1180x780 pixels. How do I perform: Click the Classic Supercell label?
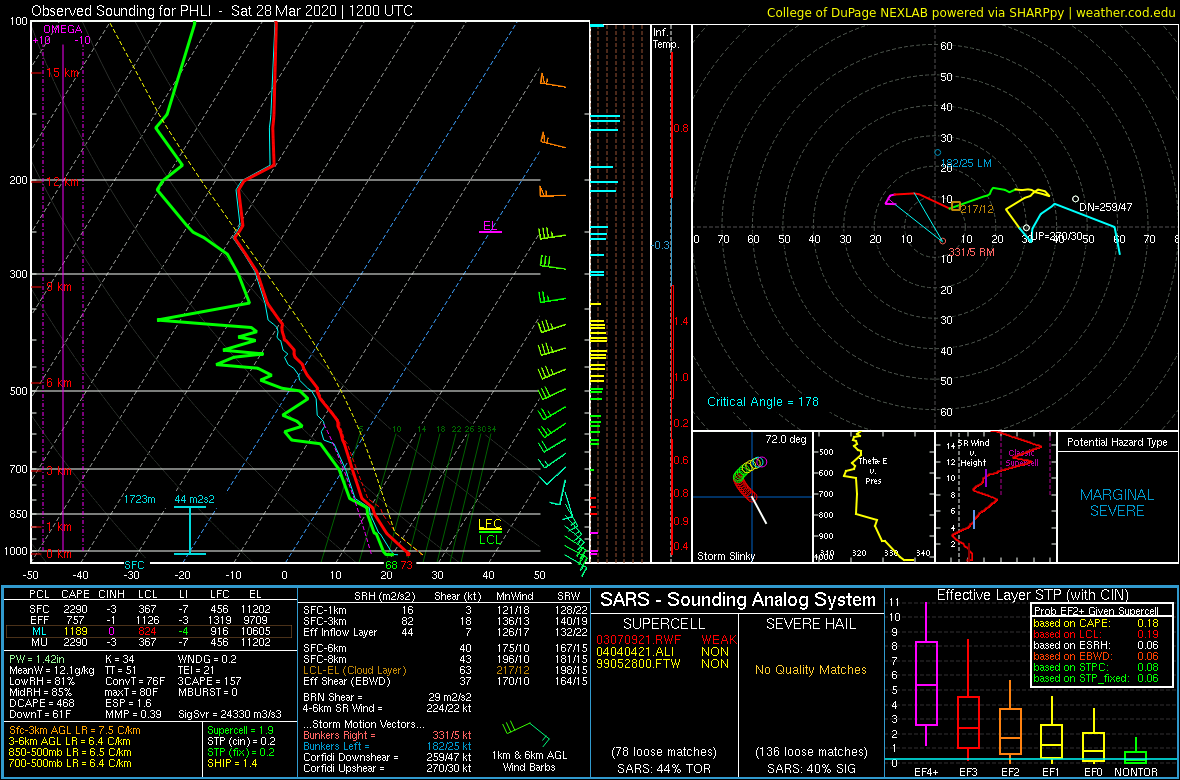[1023, 459]
